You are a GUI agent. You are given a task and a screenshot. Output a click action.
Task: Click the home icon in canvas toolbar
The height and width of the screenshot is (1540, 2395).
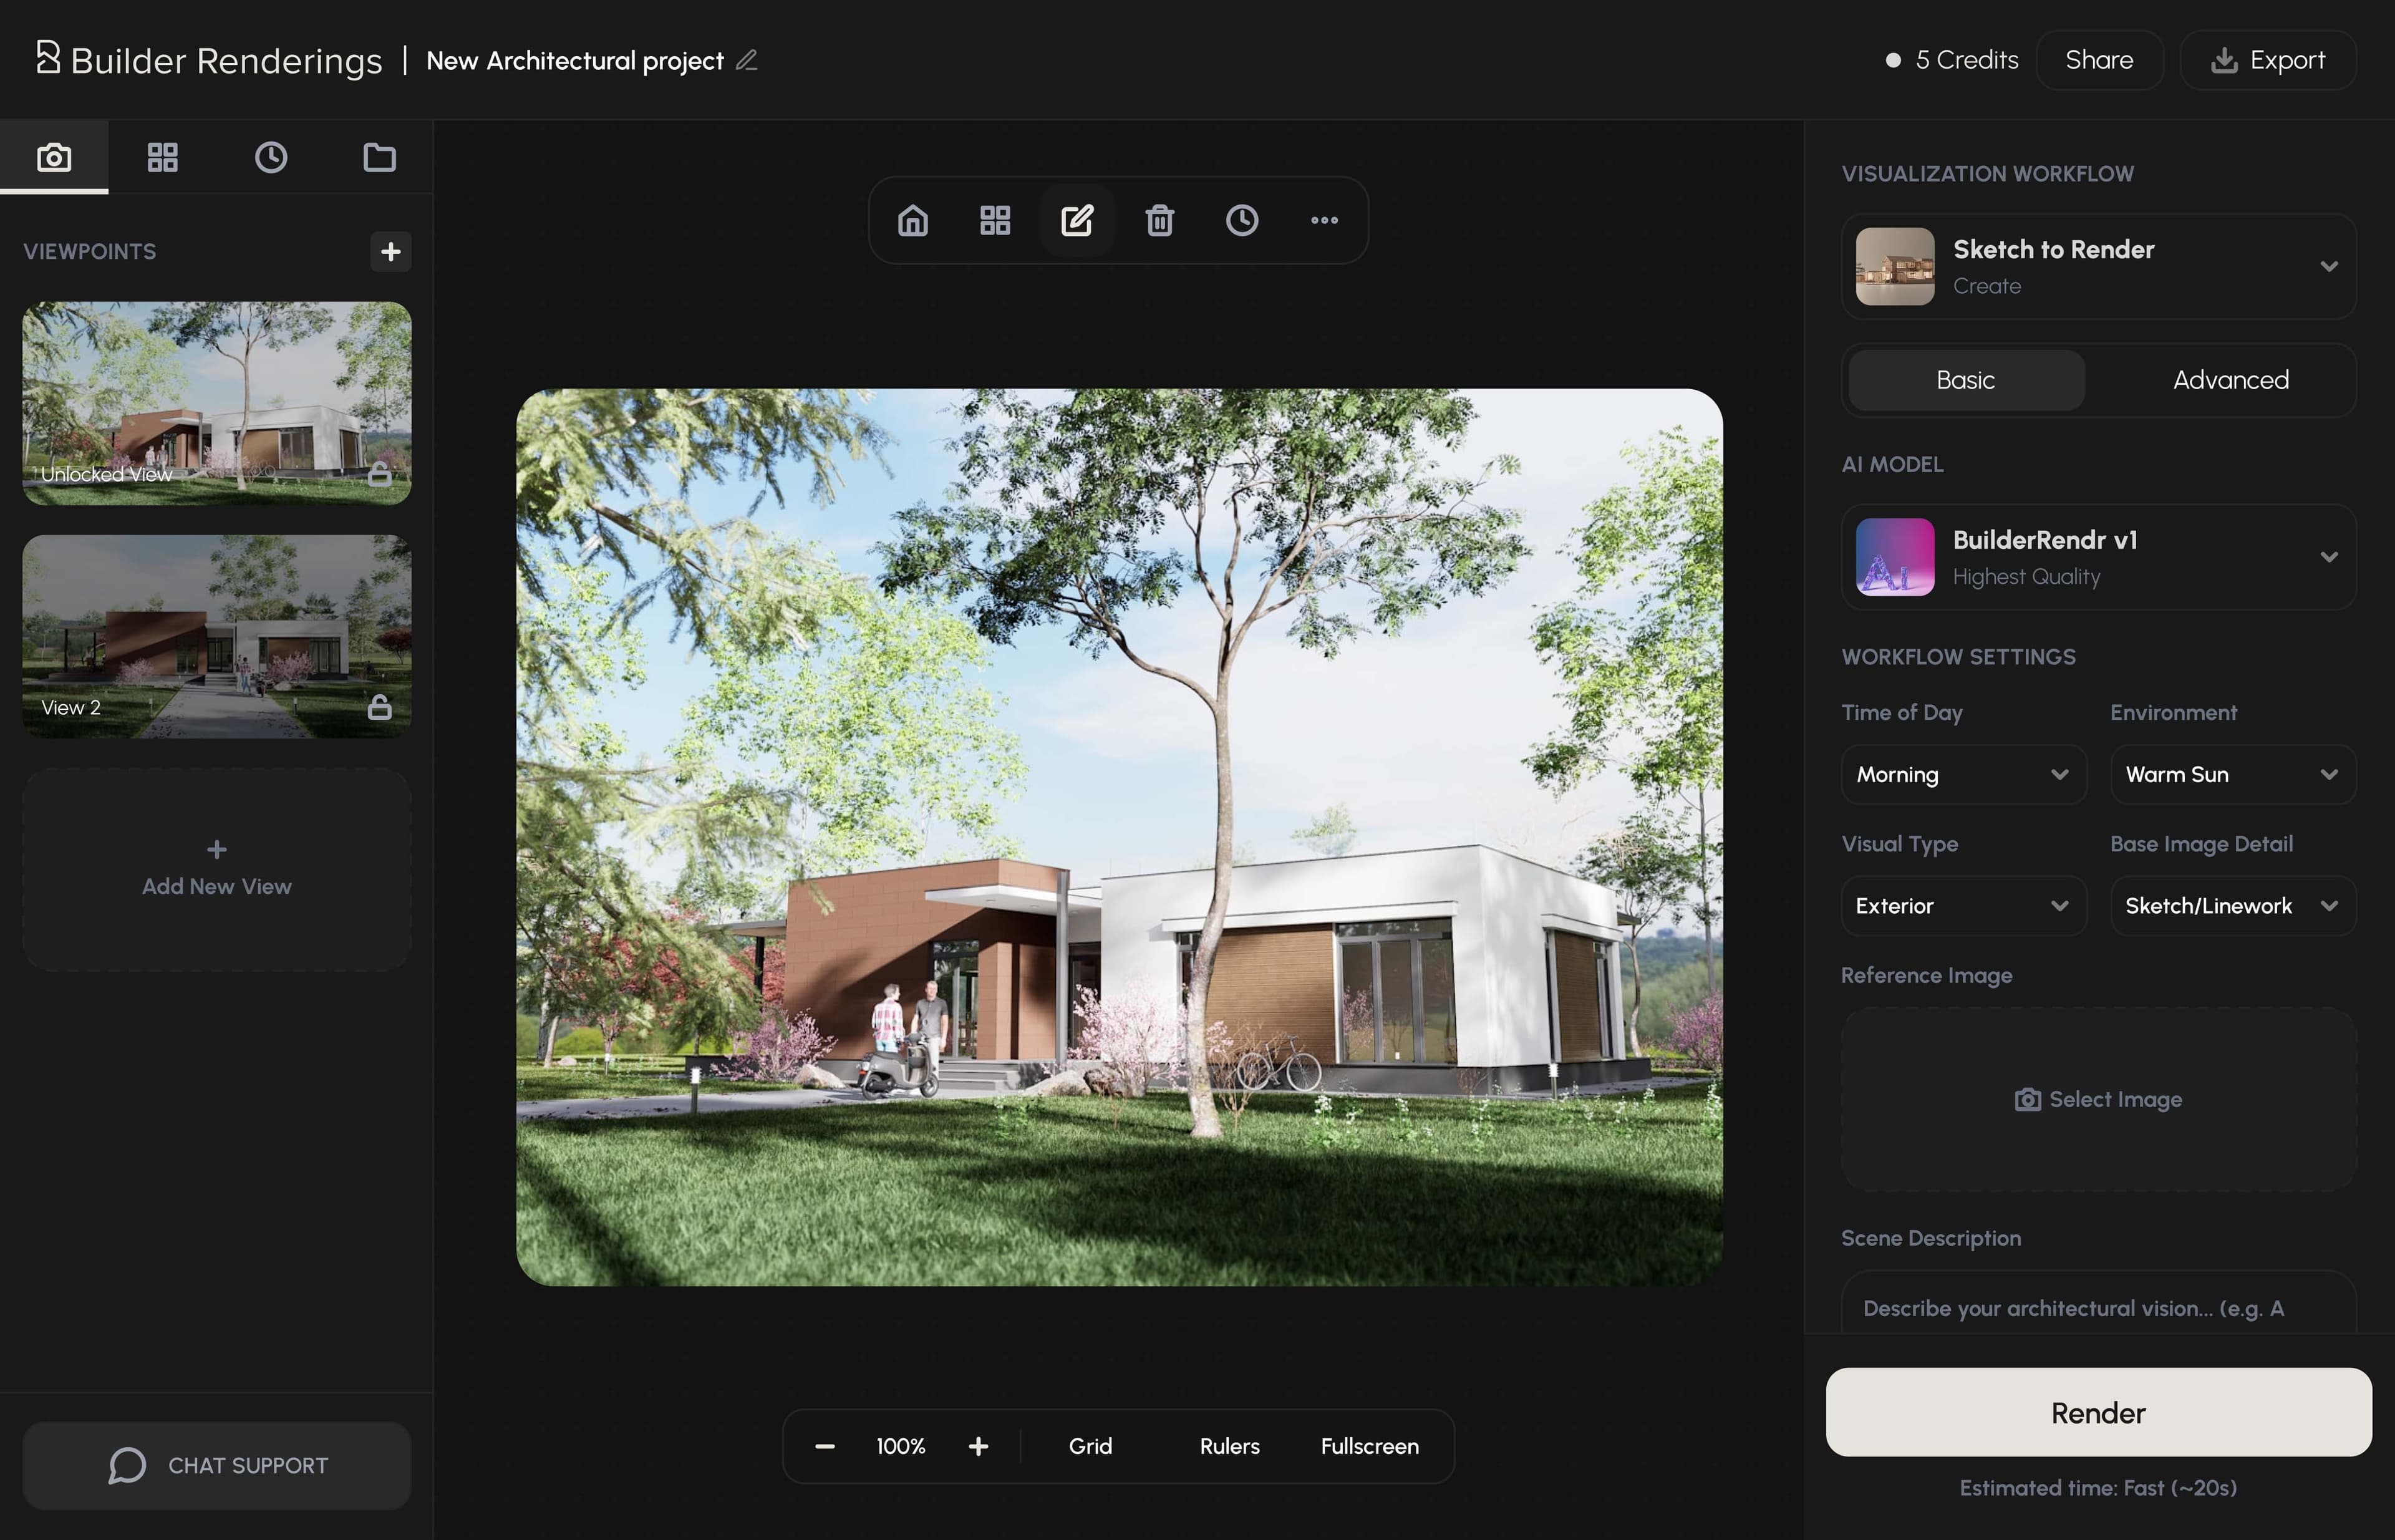(x=912, y=220)
